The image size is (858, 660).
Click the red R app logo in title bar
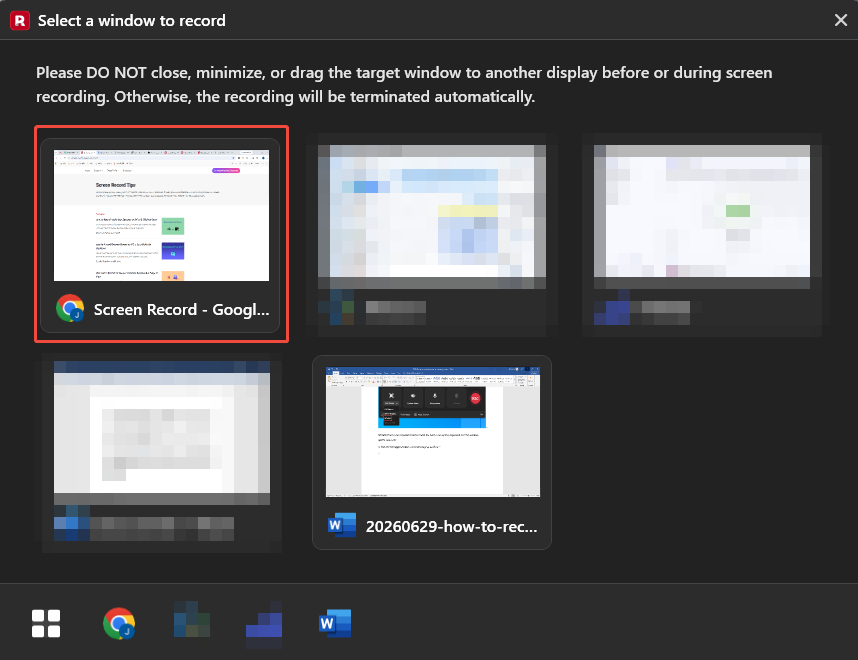click(20, 20)
